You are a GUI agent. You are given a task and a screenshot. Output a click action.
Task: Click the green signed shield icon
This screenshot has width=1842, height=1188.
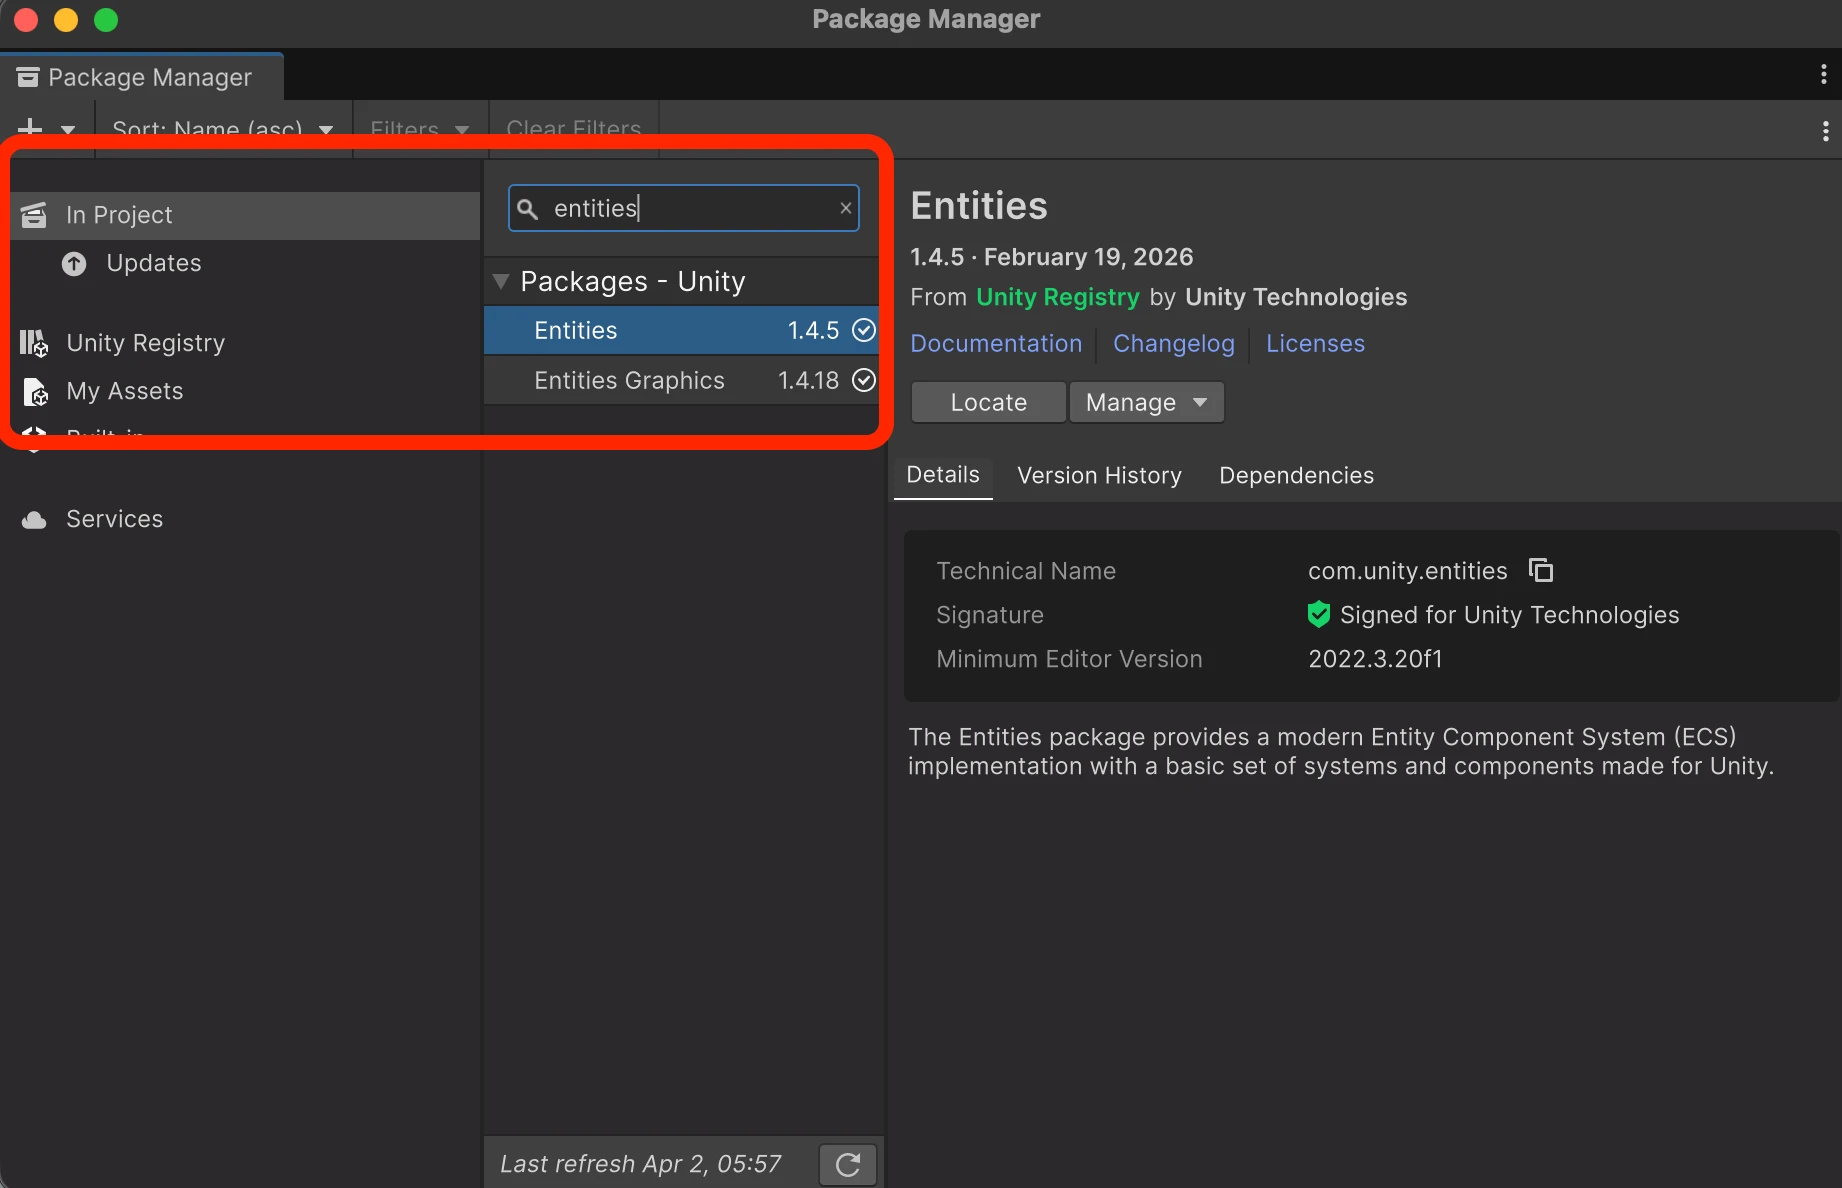(x=1319, y=614)
